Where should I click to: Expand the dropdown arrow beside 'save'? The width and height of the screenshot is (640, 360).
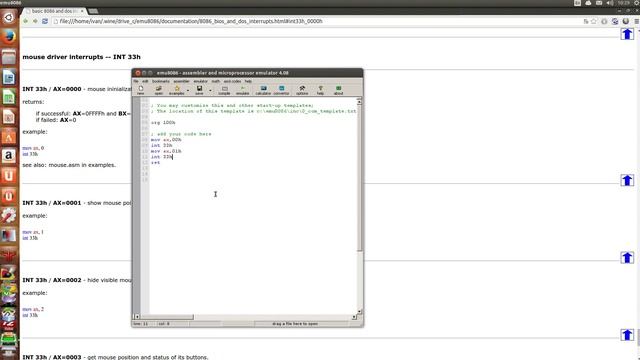(210, 90)
